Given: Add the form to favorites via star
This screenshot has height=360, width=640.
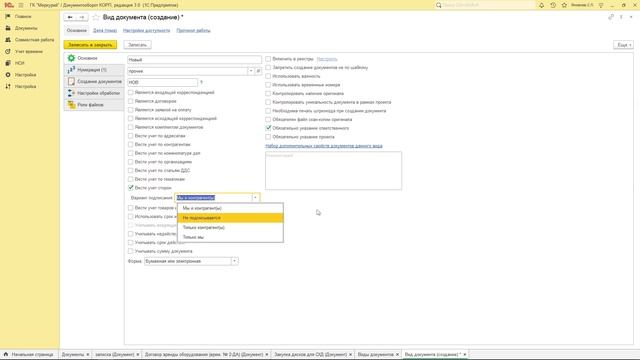Looking at the screenshot, I should coord(96,17).
